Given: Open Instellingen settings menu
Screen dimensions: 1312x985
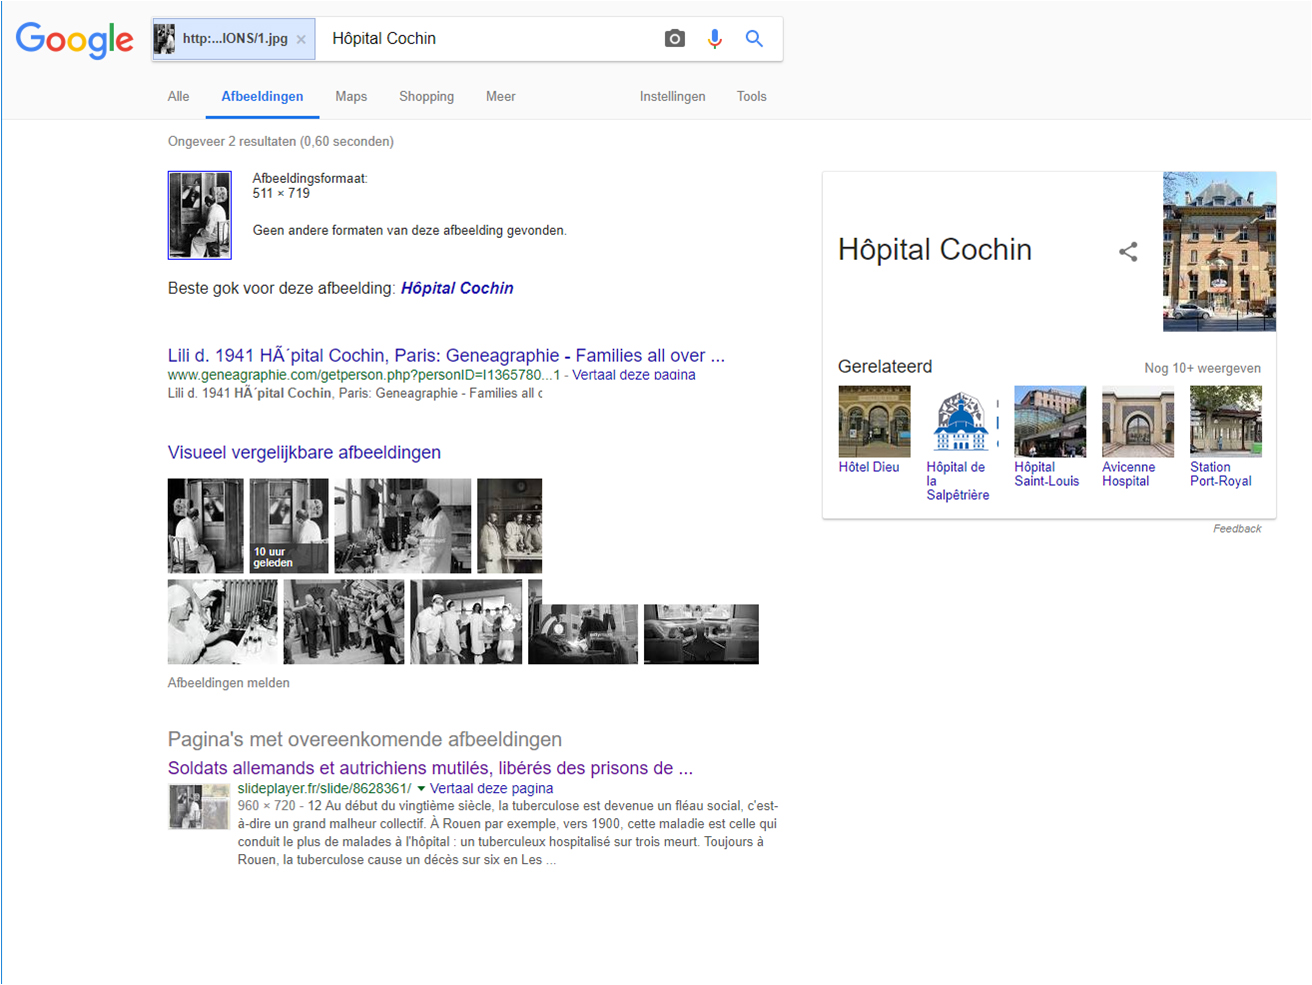Looking at the screenshot, I should tap(672, 97).
